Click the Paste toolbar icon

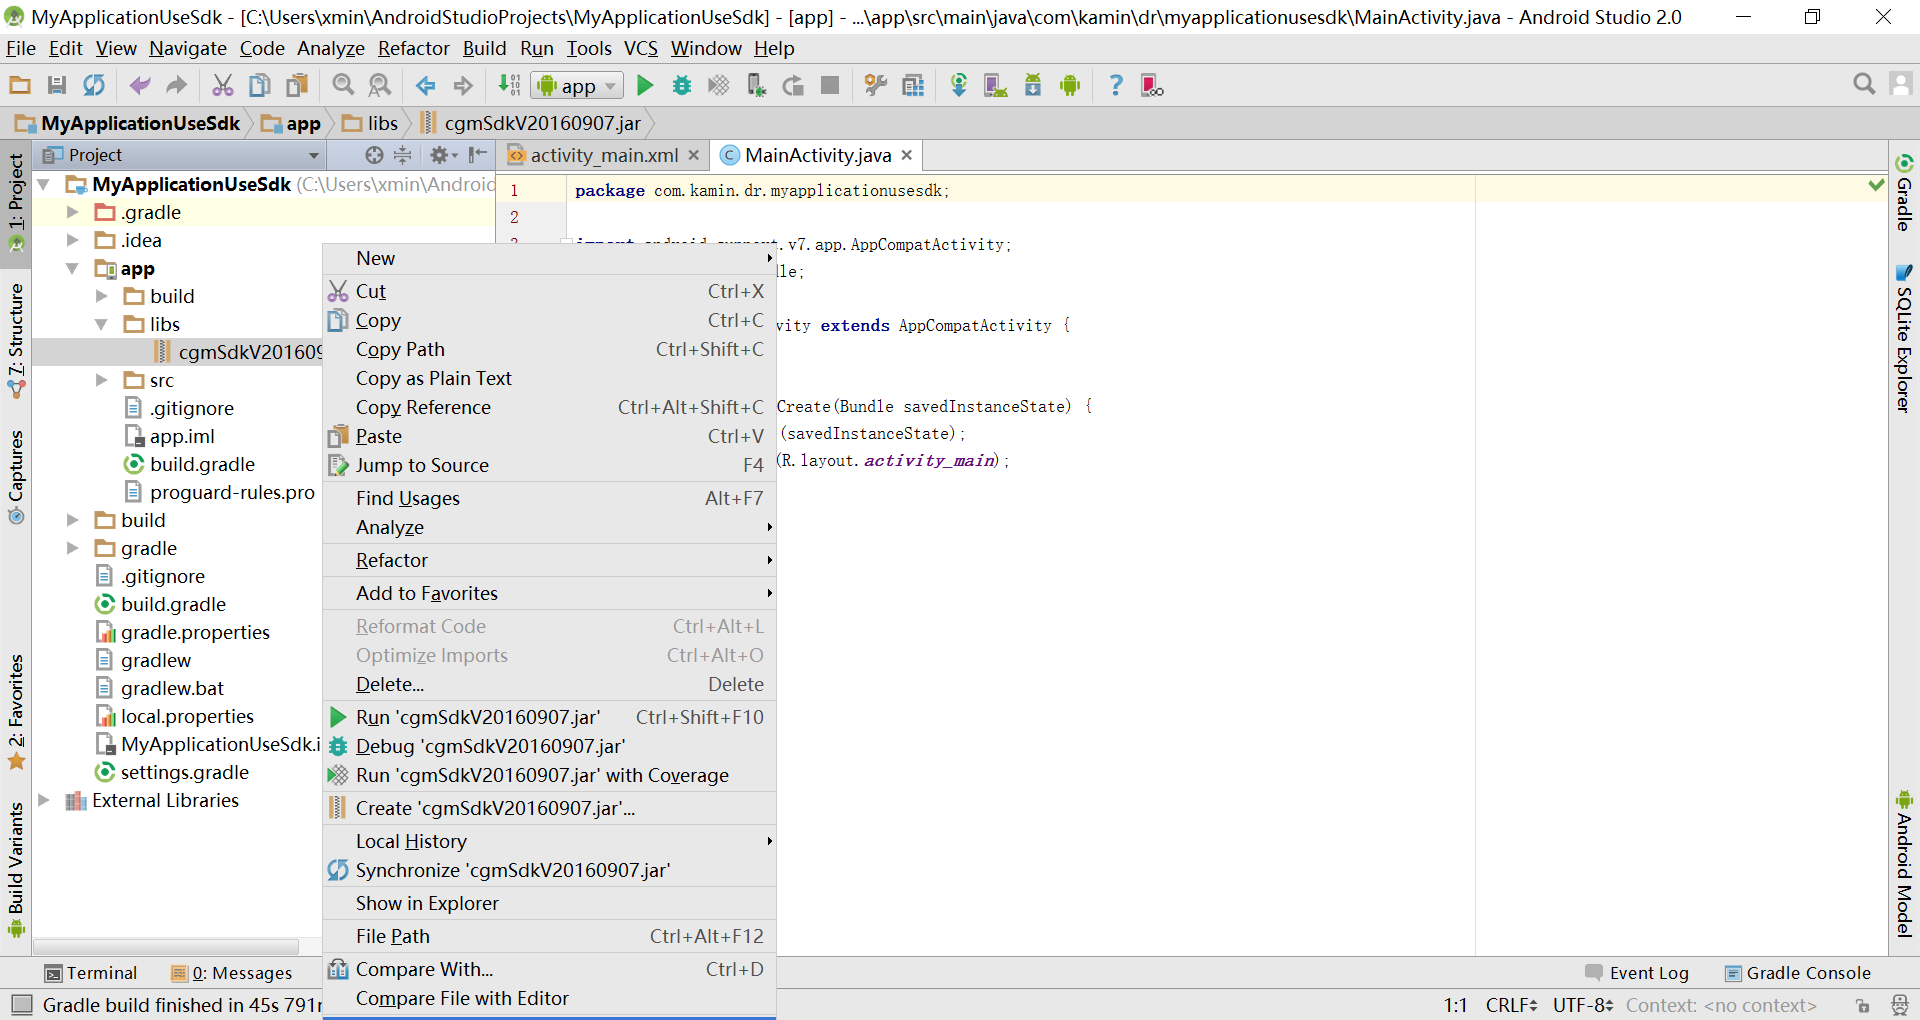(x=297, y=86)
